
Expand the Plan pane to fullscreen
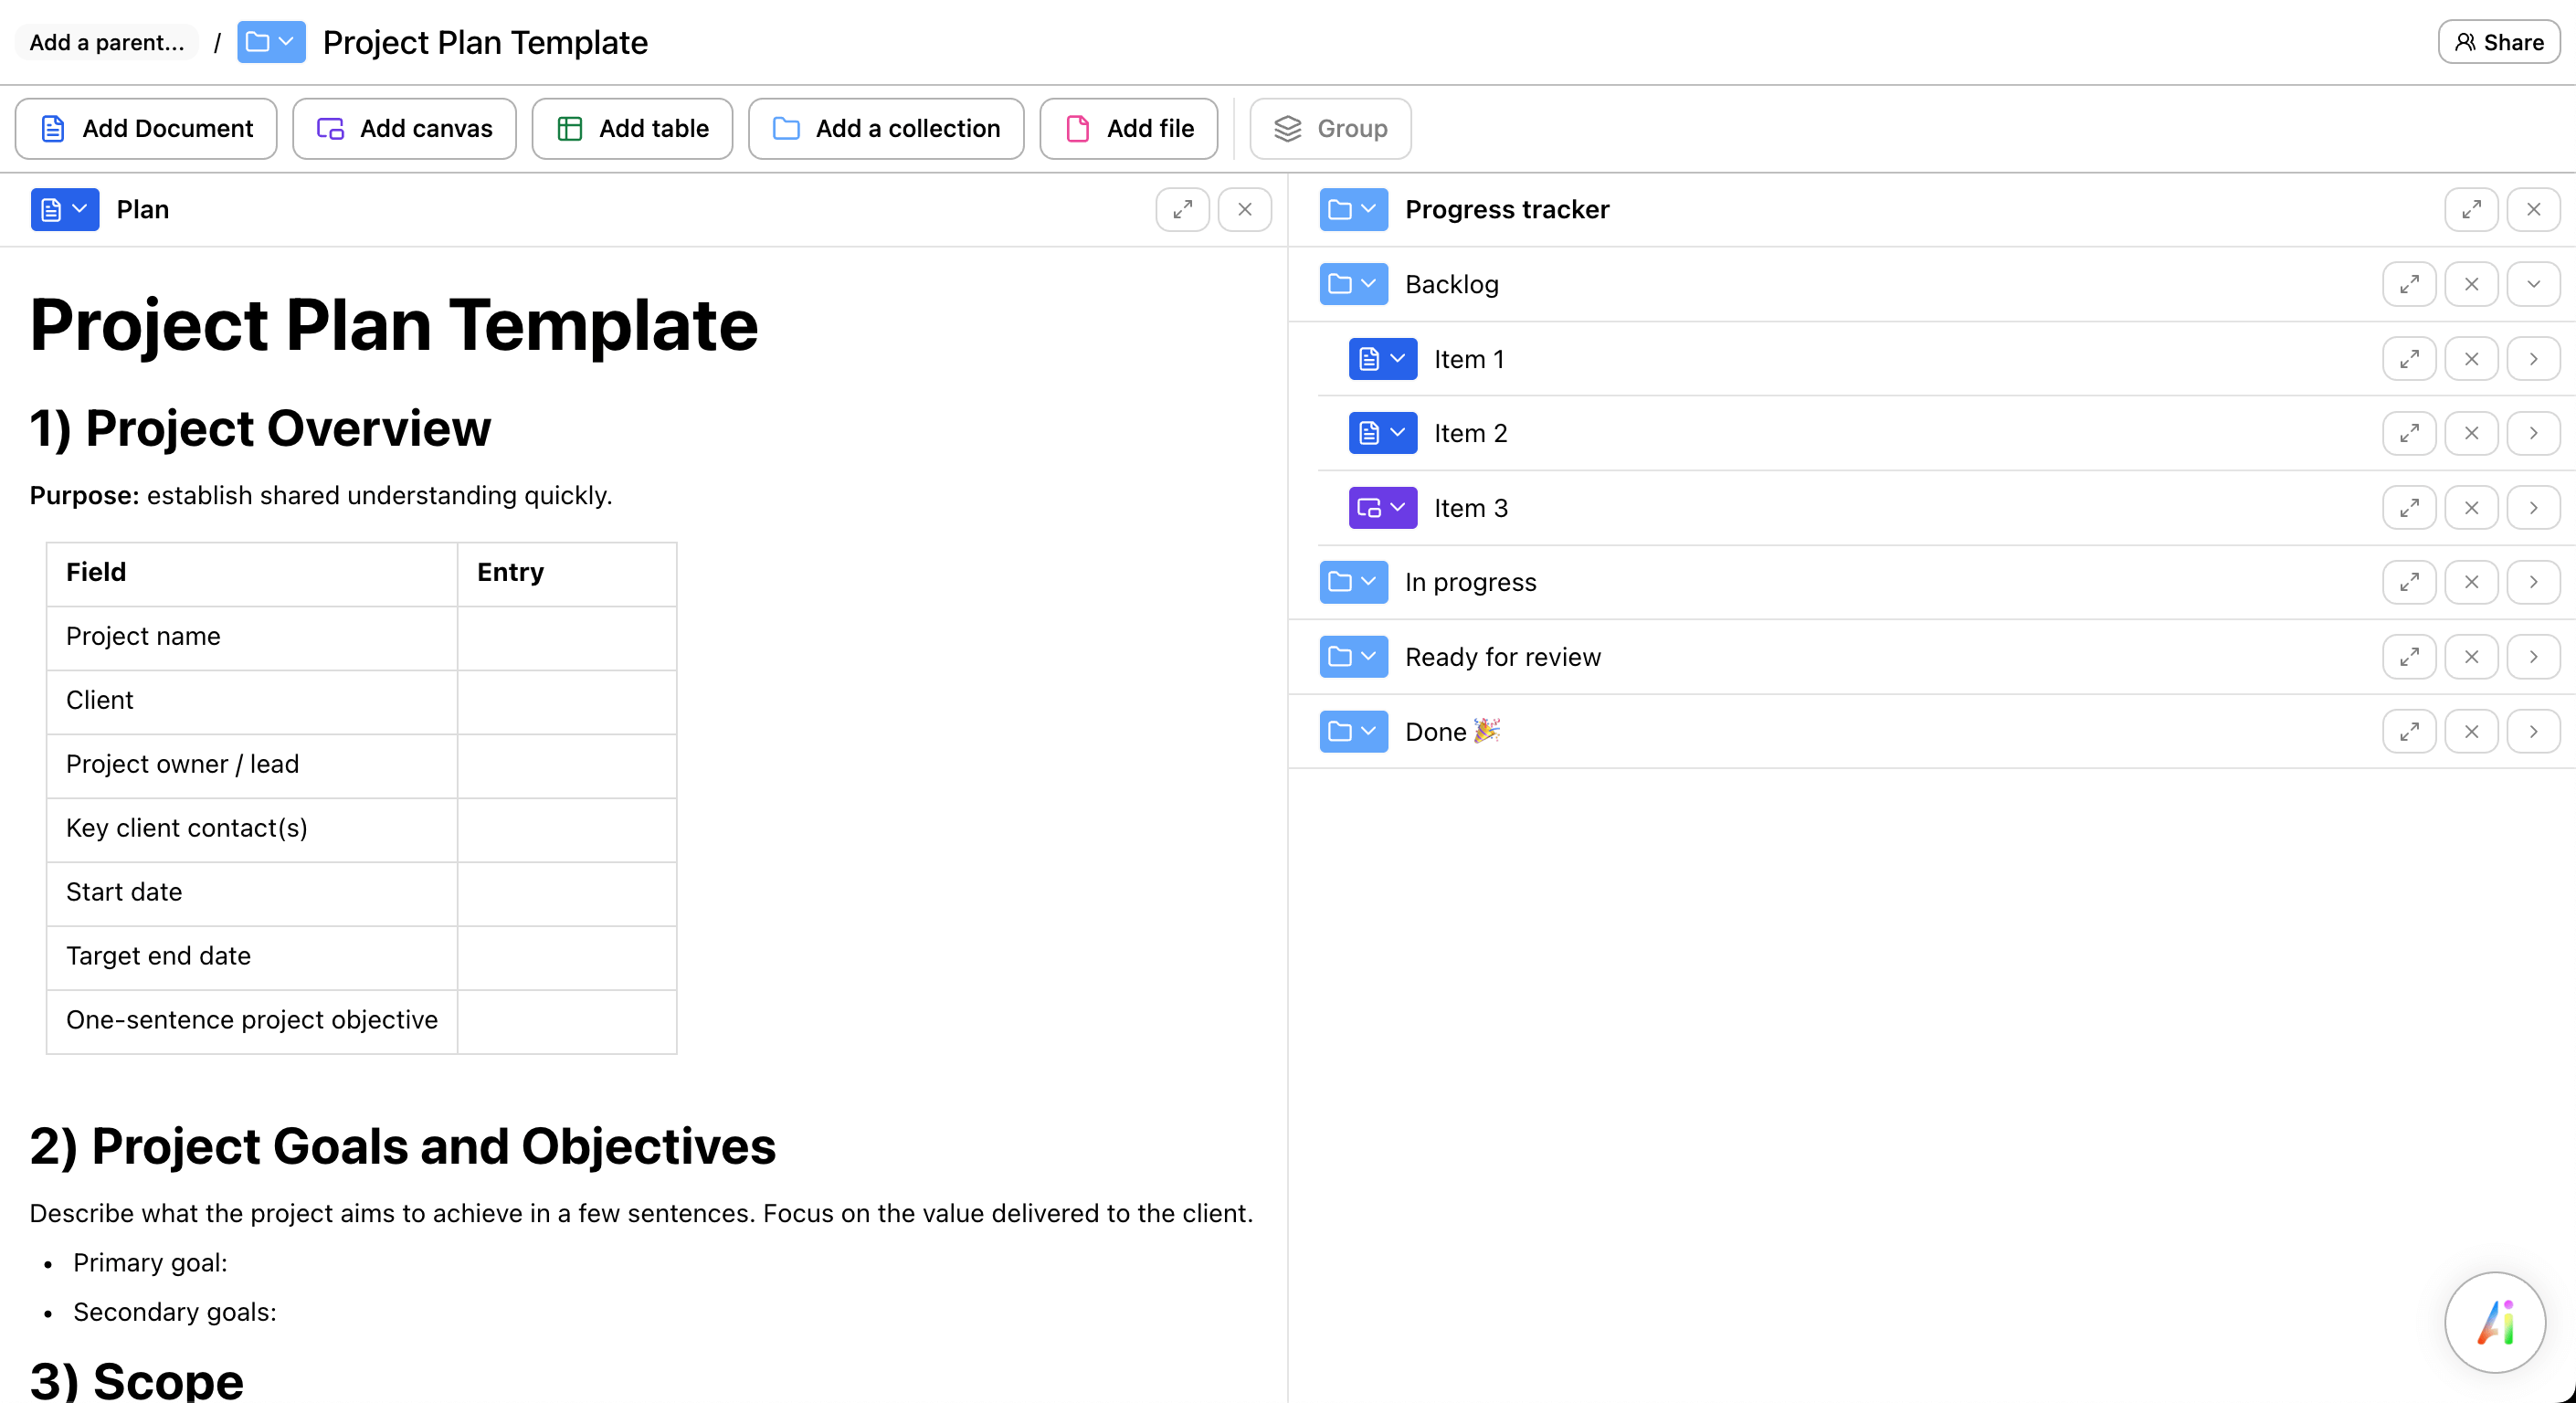[1182, 209]
